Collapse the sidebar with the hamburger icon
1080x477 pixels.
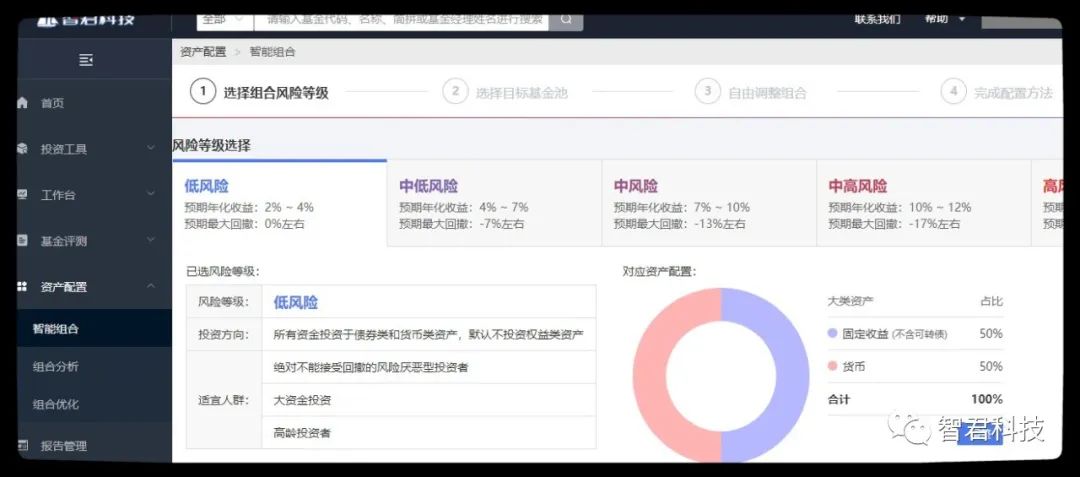86,61
